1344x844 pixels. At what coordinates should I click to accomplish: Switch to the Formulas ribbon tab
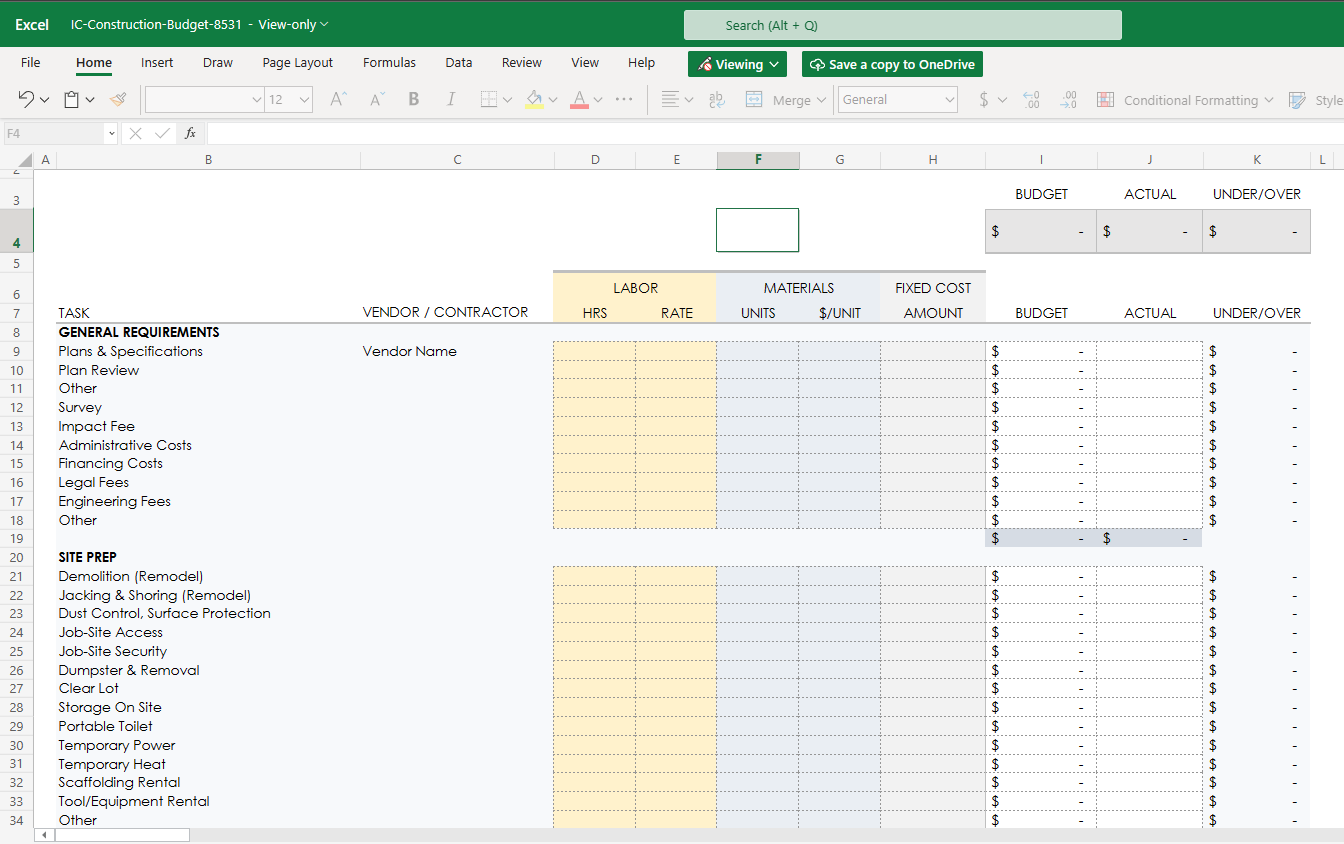[x=389, y=62]
